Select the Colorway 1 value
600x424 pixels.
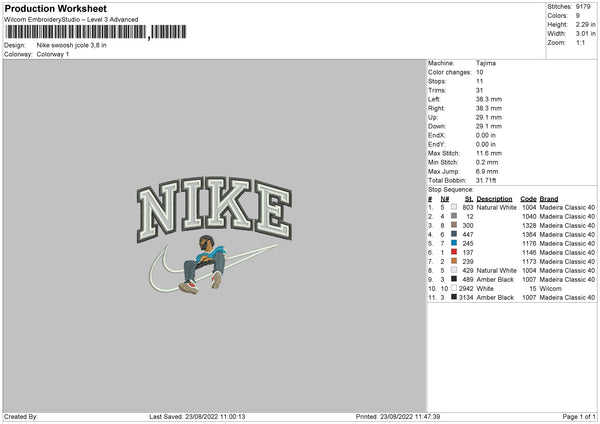(53, 54)
